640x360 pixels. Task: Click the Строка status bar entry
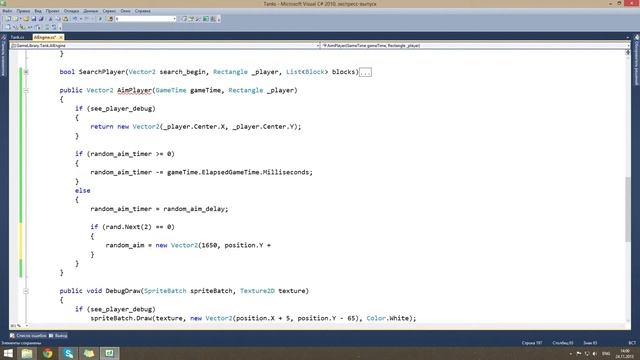coord(532,343)
